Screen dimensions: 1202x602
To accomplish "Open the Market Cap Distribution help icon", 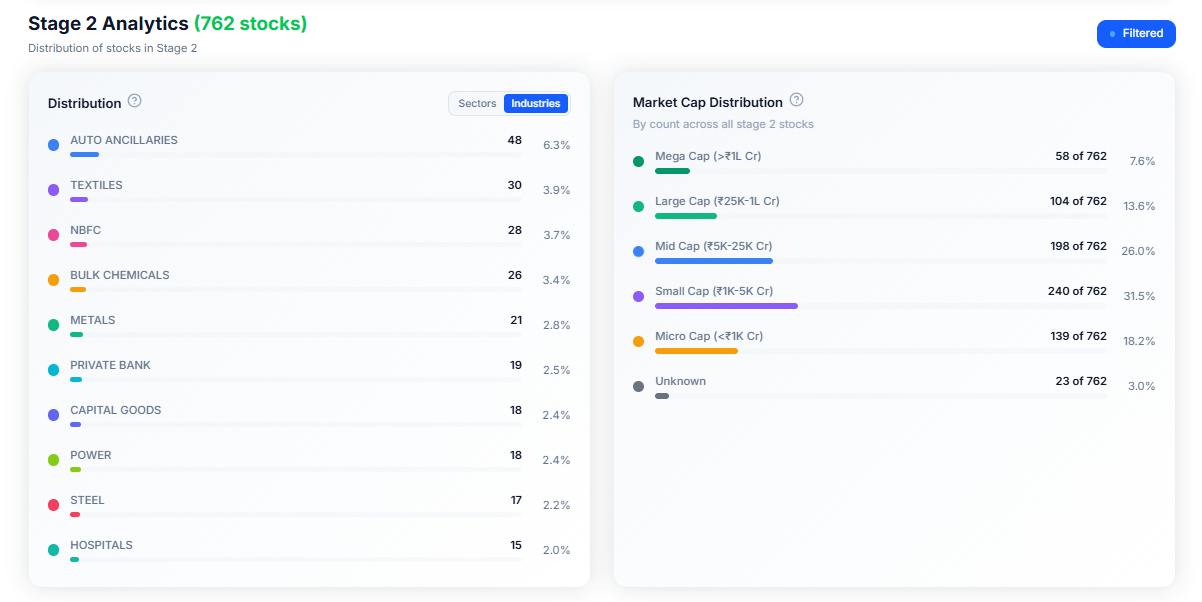I will coord(796,100).
